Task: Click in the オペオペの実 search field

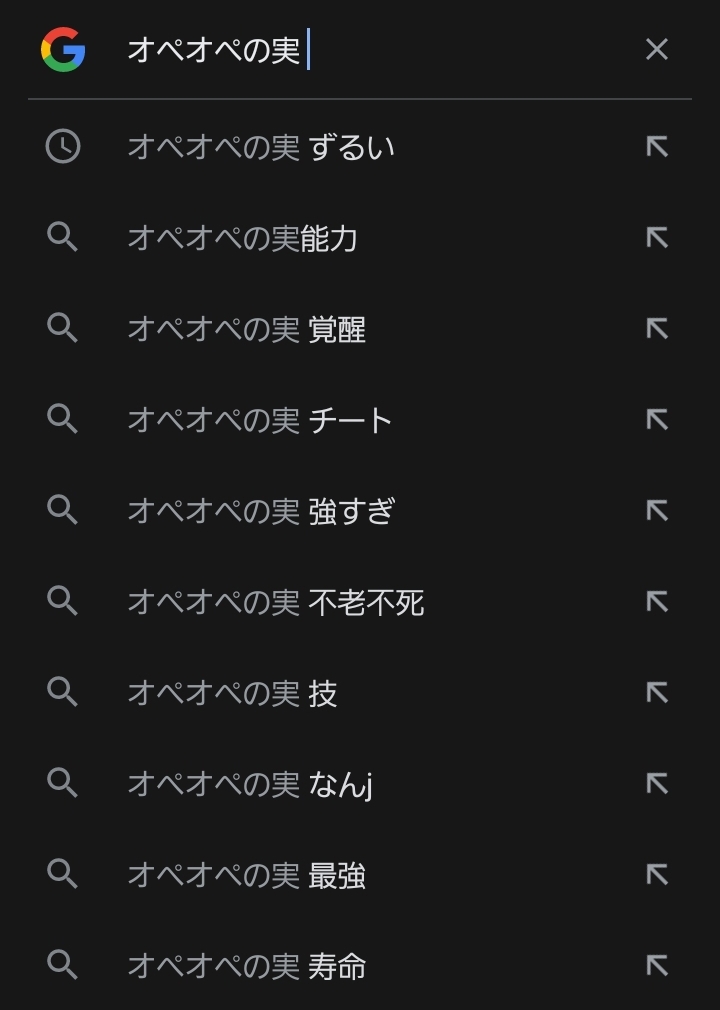Action: pyautogui.click(x=380, y=49)
